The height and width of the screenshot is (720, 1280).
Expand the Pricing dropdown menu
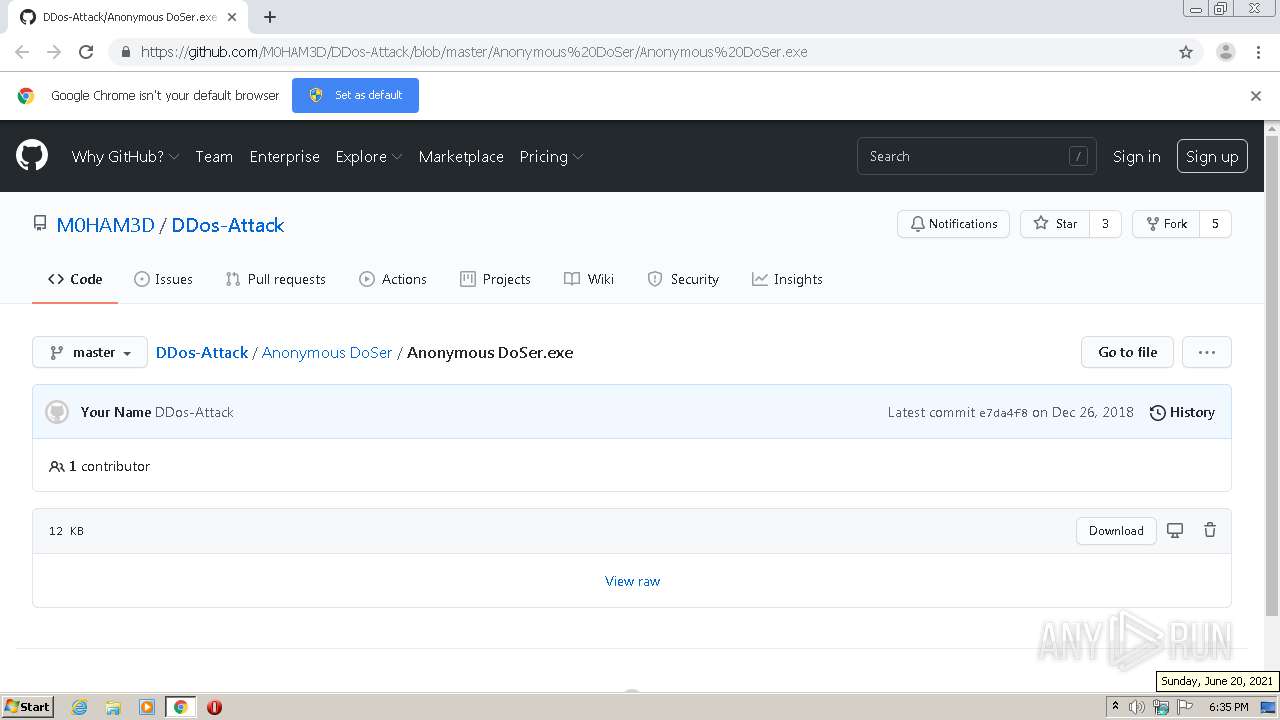(551, 157)
